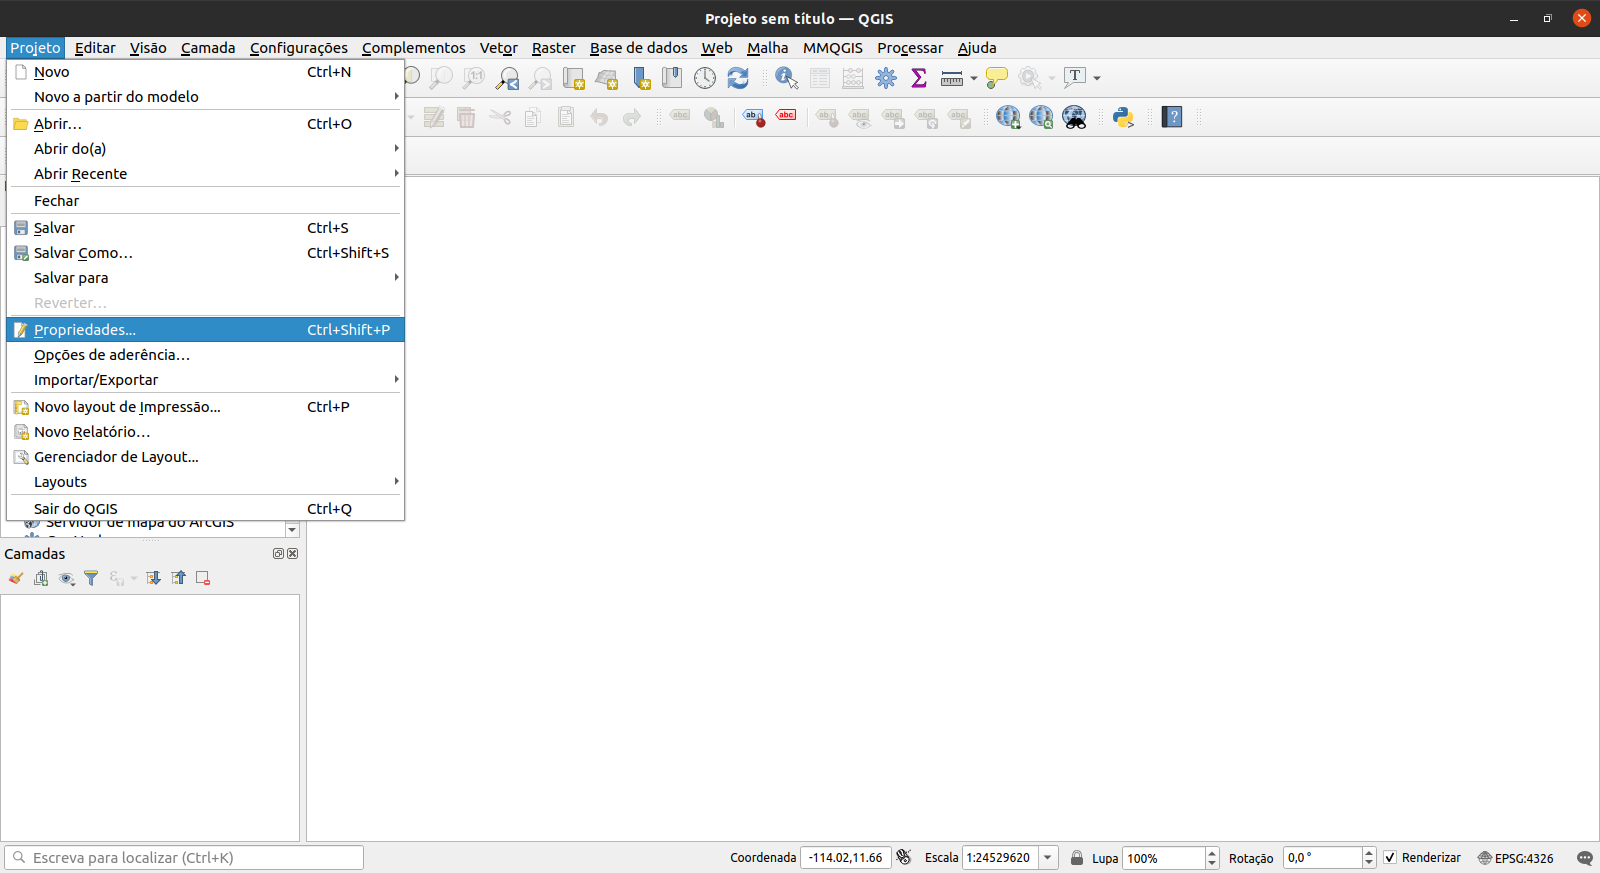Image resolution: width=1600 pixels, height=873 pixels.
Task: Toggle the scale lock icon
Action: [x=1077, y=858]
